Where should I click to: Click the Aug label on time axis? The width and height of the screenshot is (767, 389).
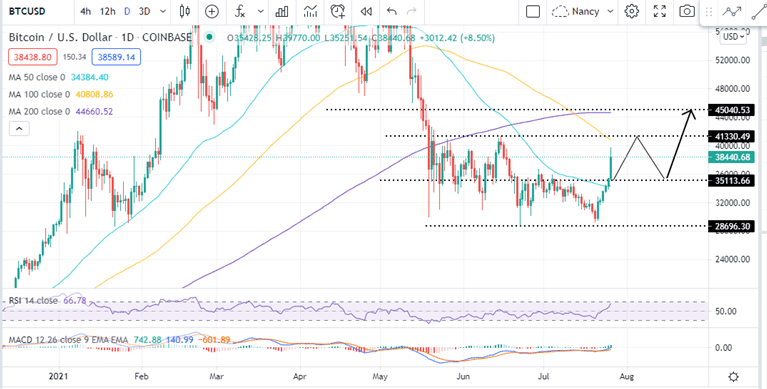click(628, 377)
